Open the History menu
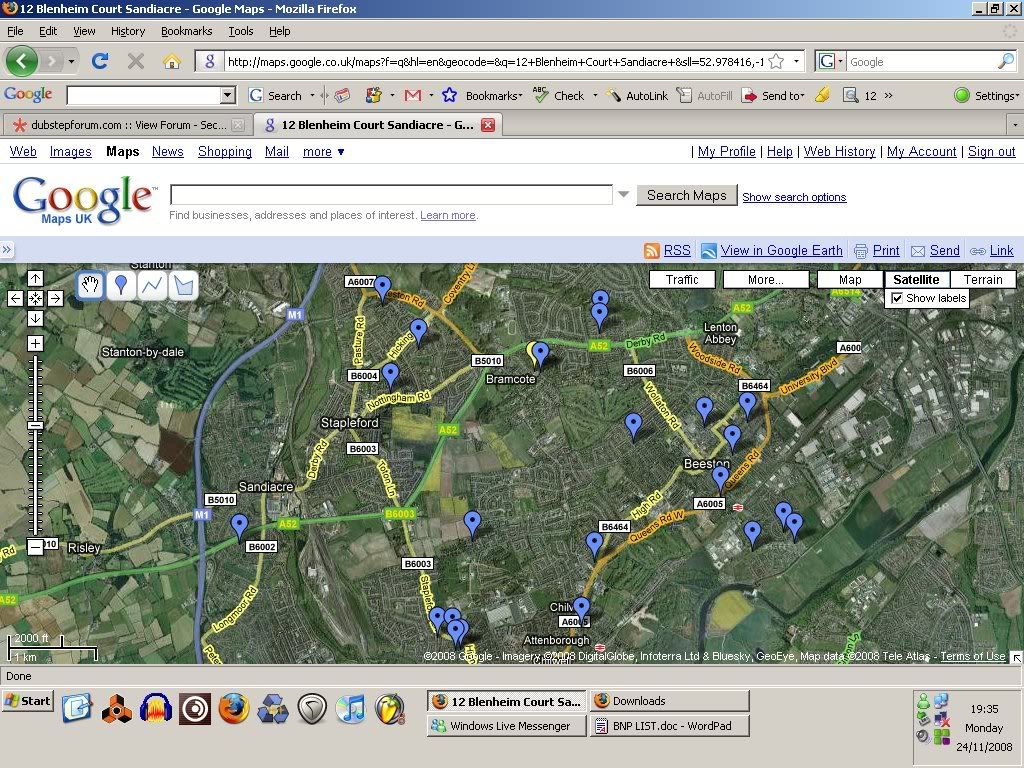This screenshot has width=1024, height=768. click(127, 31)
